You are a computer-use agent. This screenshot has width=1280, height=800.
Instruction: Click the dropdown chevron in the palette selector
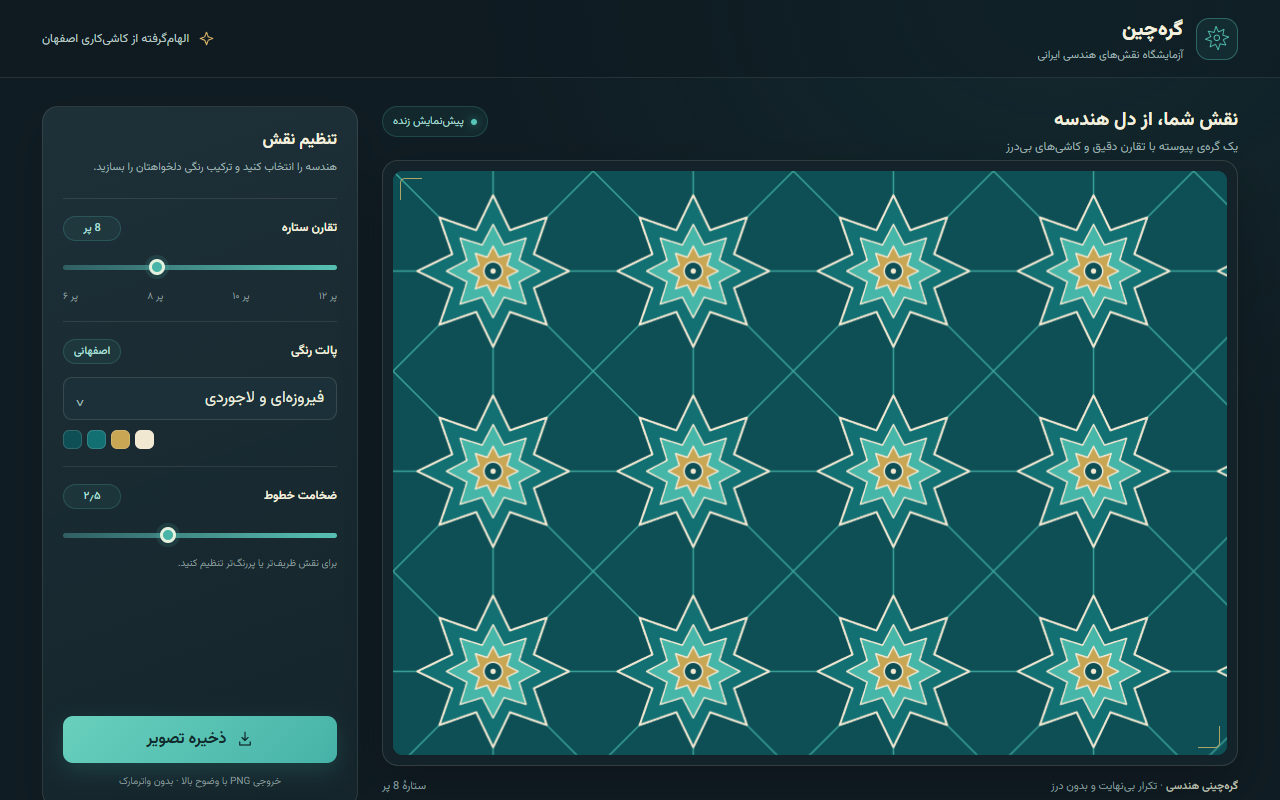(x=80, y=402)
